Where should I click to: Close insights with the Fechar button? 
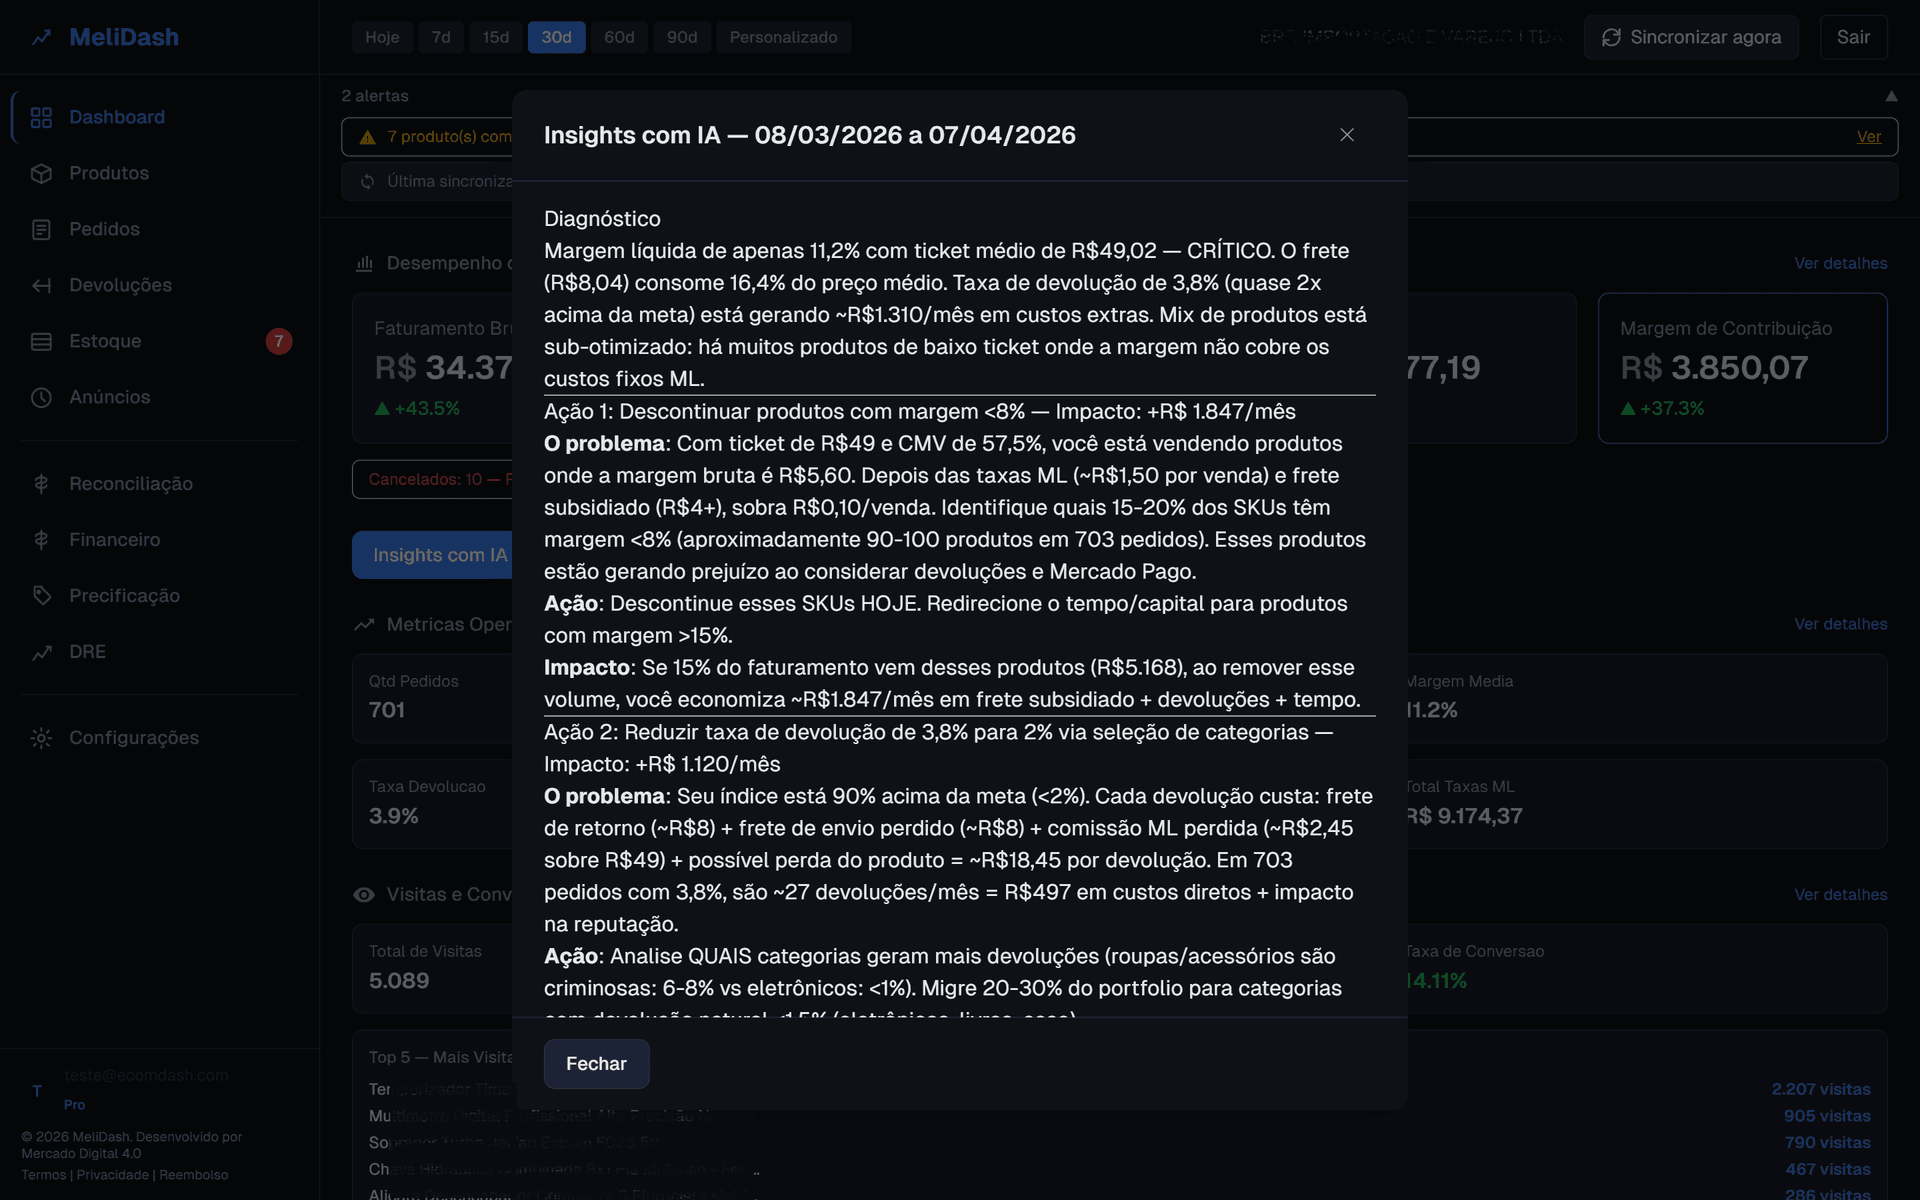(x=595, y=1064)
